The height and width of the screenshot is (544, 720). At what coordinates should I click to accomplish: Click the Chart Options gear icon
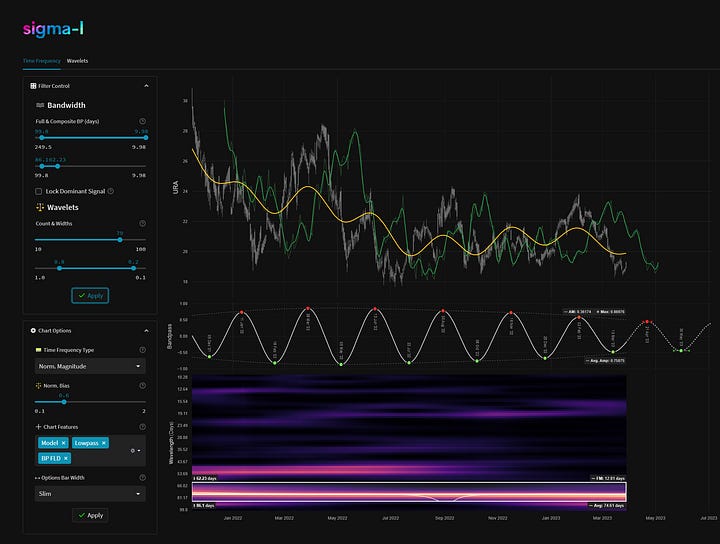click(x=33, y=331)
